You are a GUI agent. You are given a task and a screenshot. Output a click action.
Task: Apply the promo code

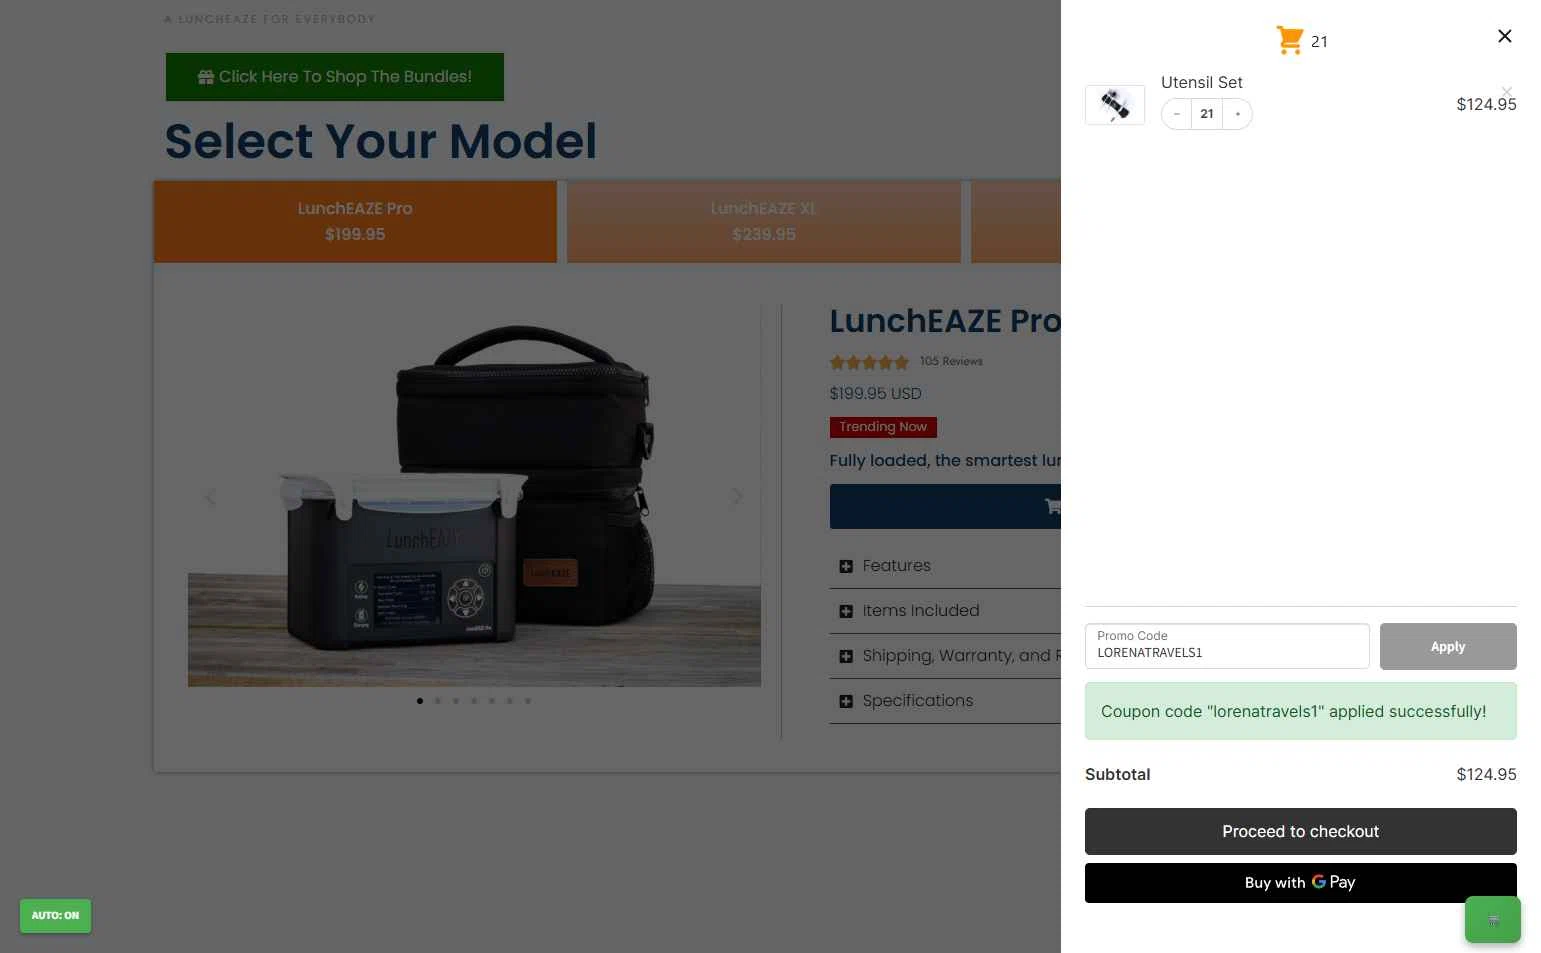tap(1448, 646)
